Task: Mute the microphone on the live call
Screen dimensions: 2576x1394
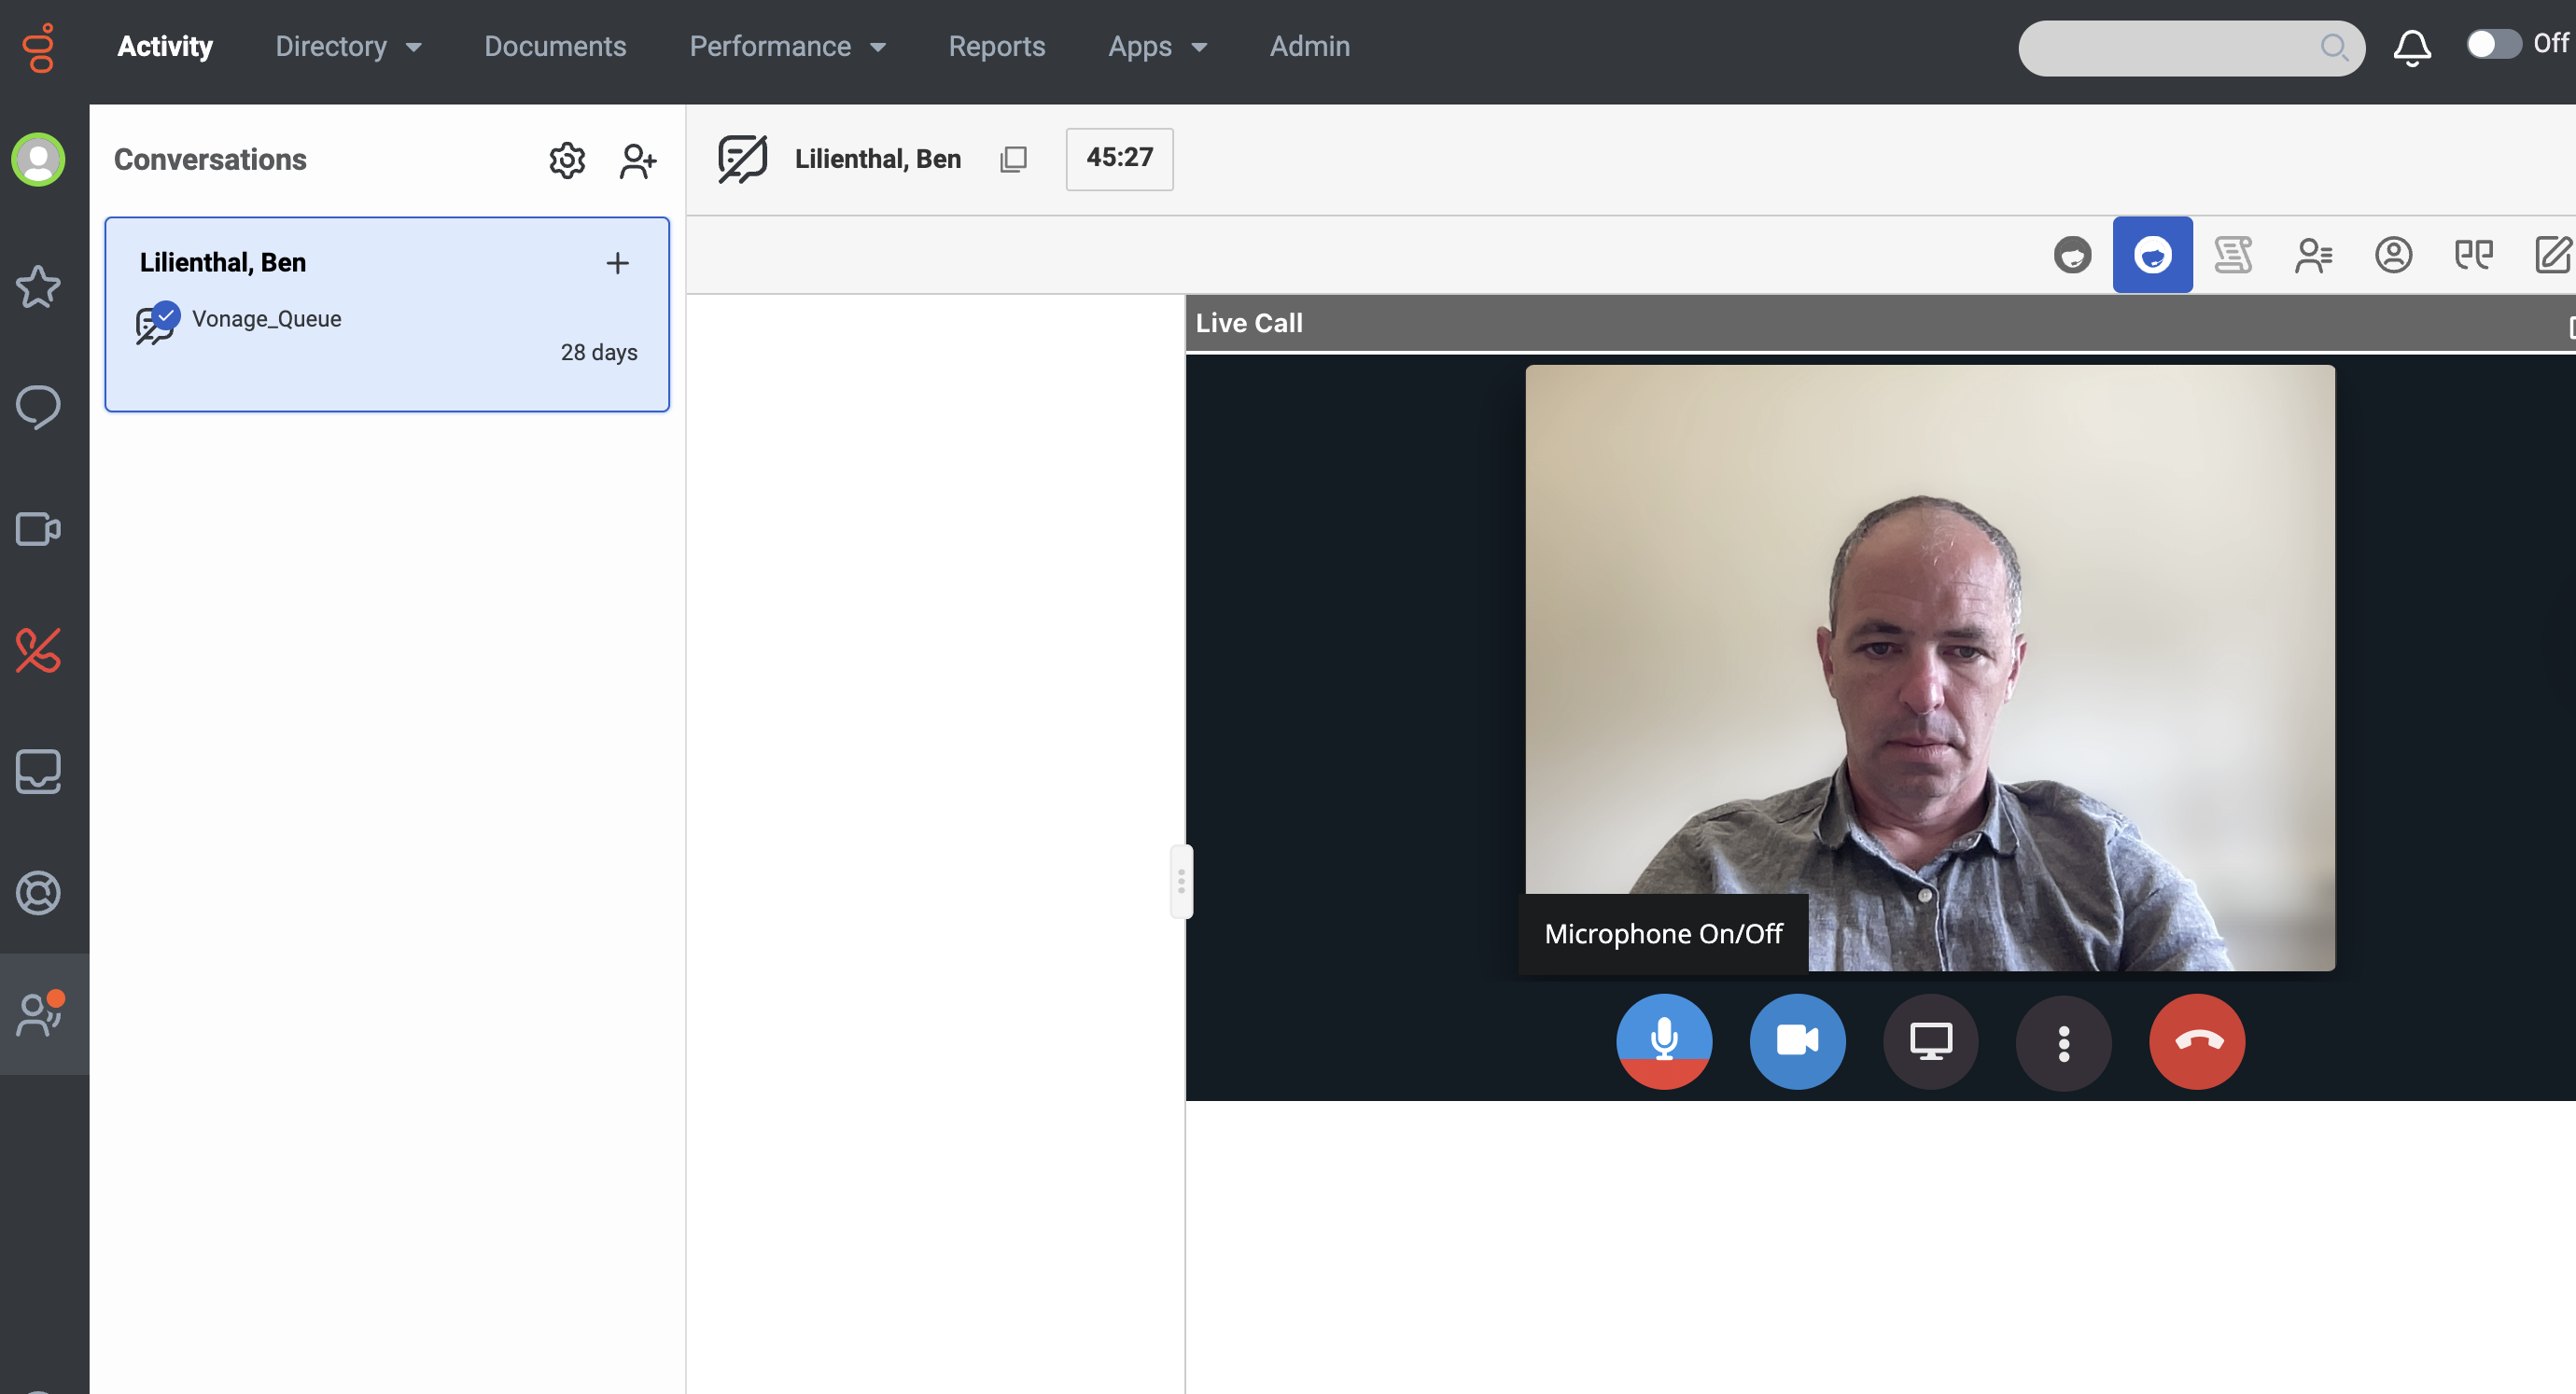Action: [x=1663, y=1041]
